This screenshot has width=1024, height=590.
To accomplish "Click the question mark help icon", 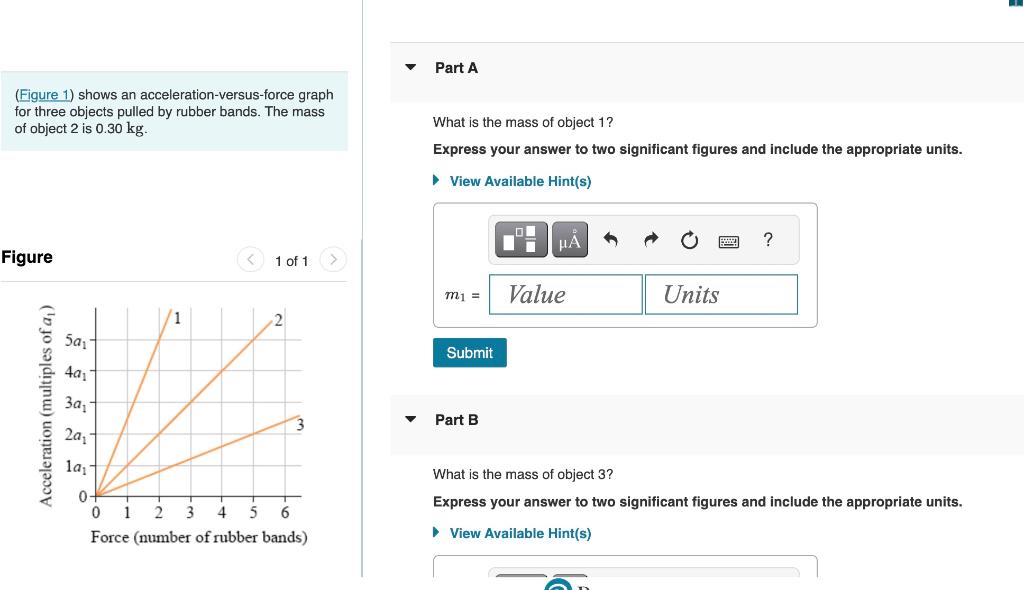I will (767, 240).
